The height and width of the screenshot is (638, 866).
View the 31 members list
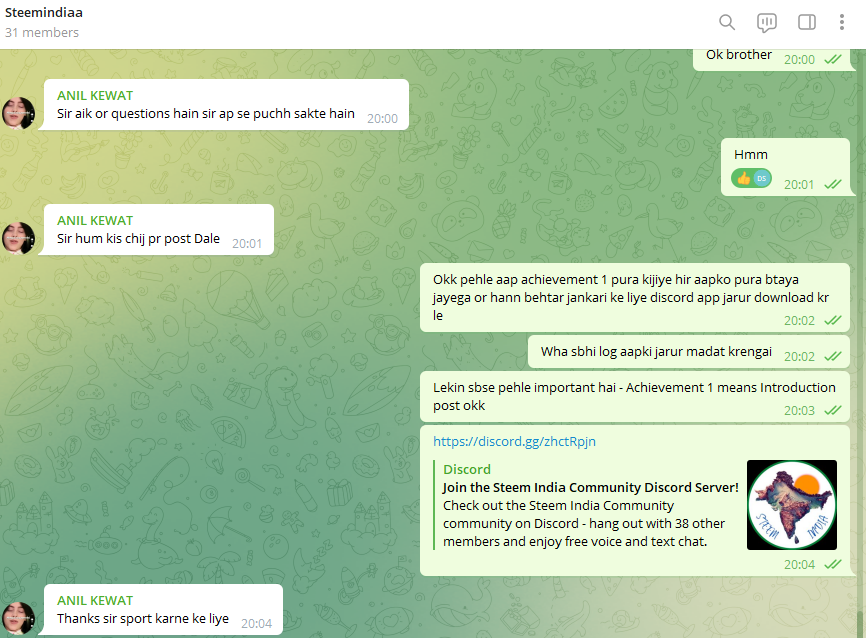click(x=42, y=33)
